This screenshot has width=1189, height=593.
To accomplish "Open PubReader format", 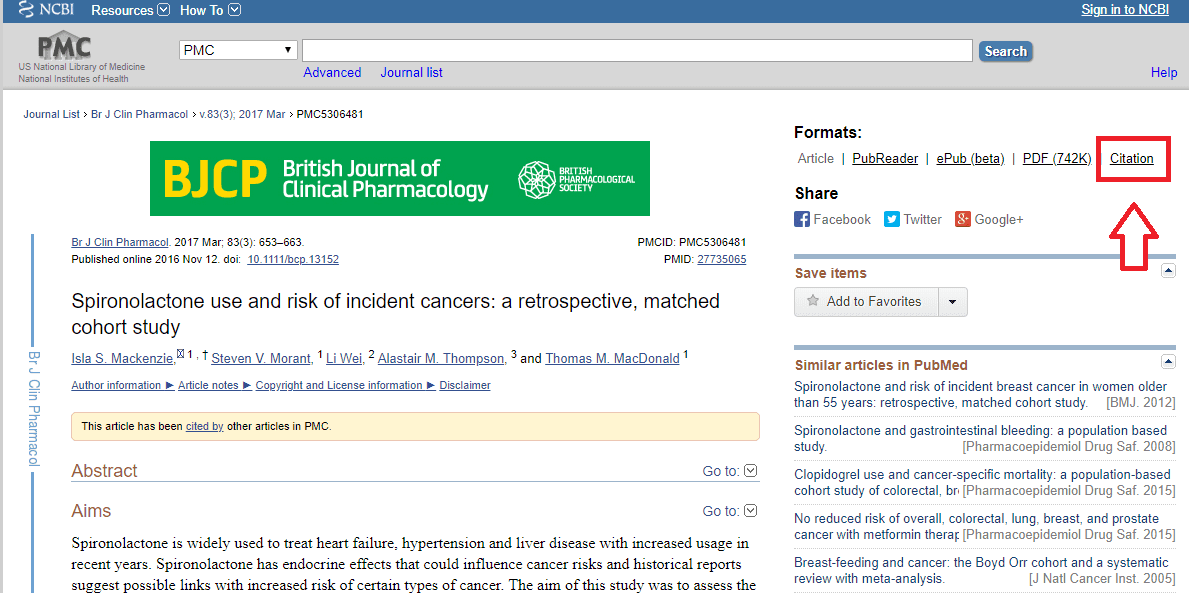I will [885, 158].
